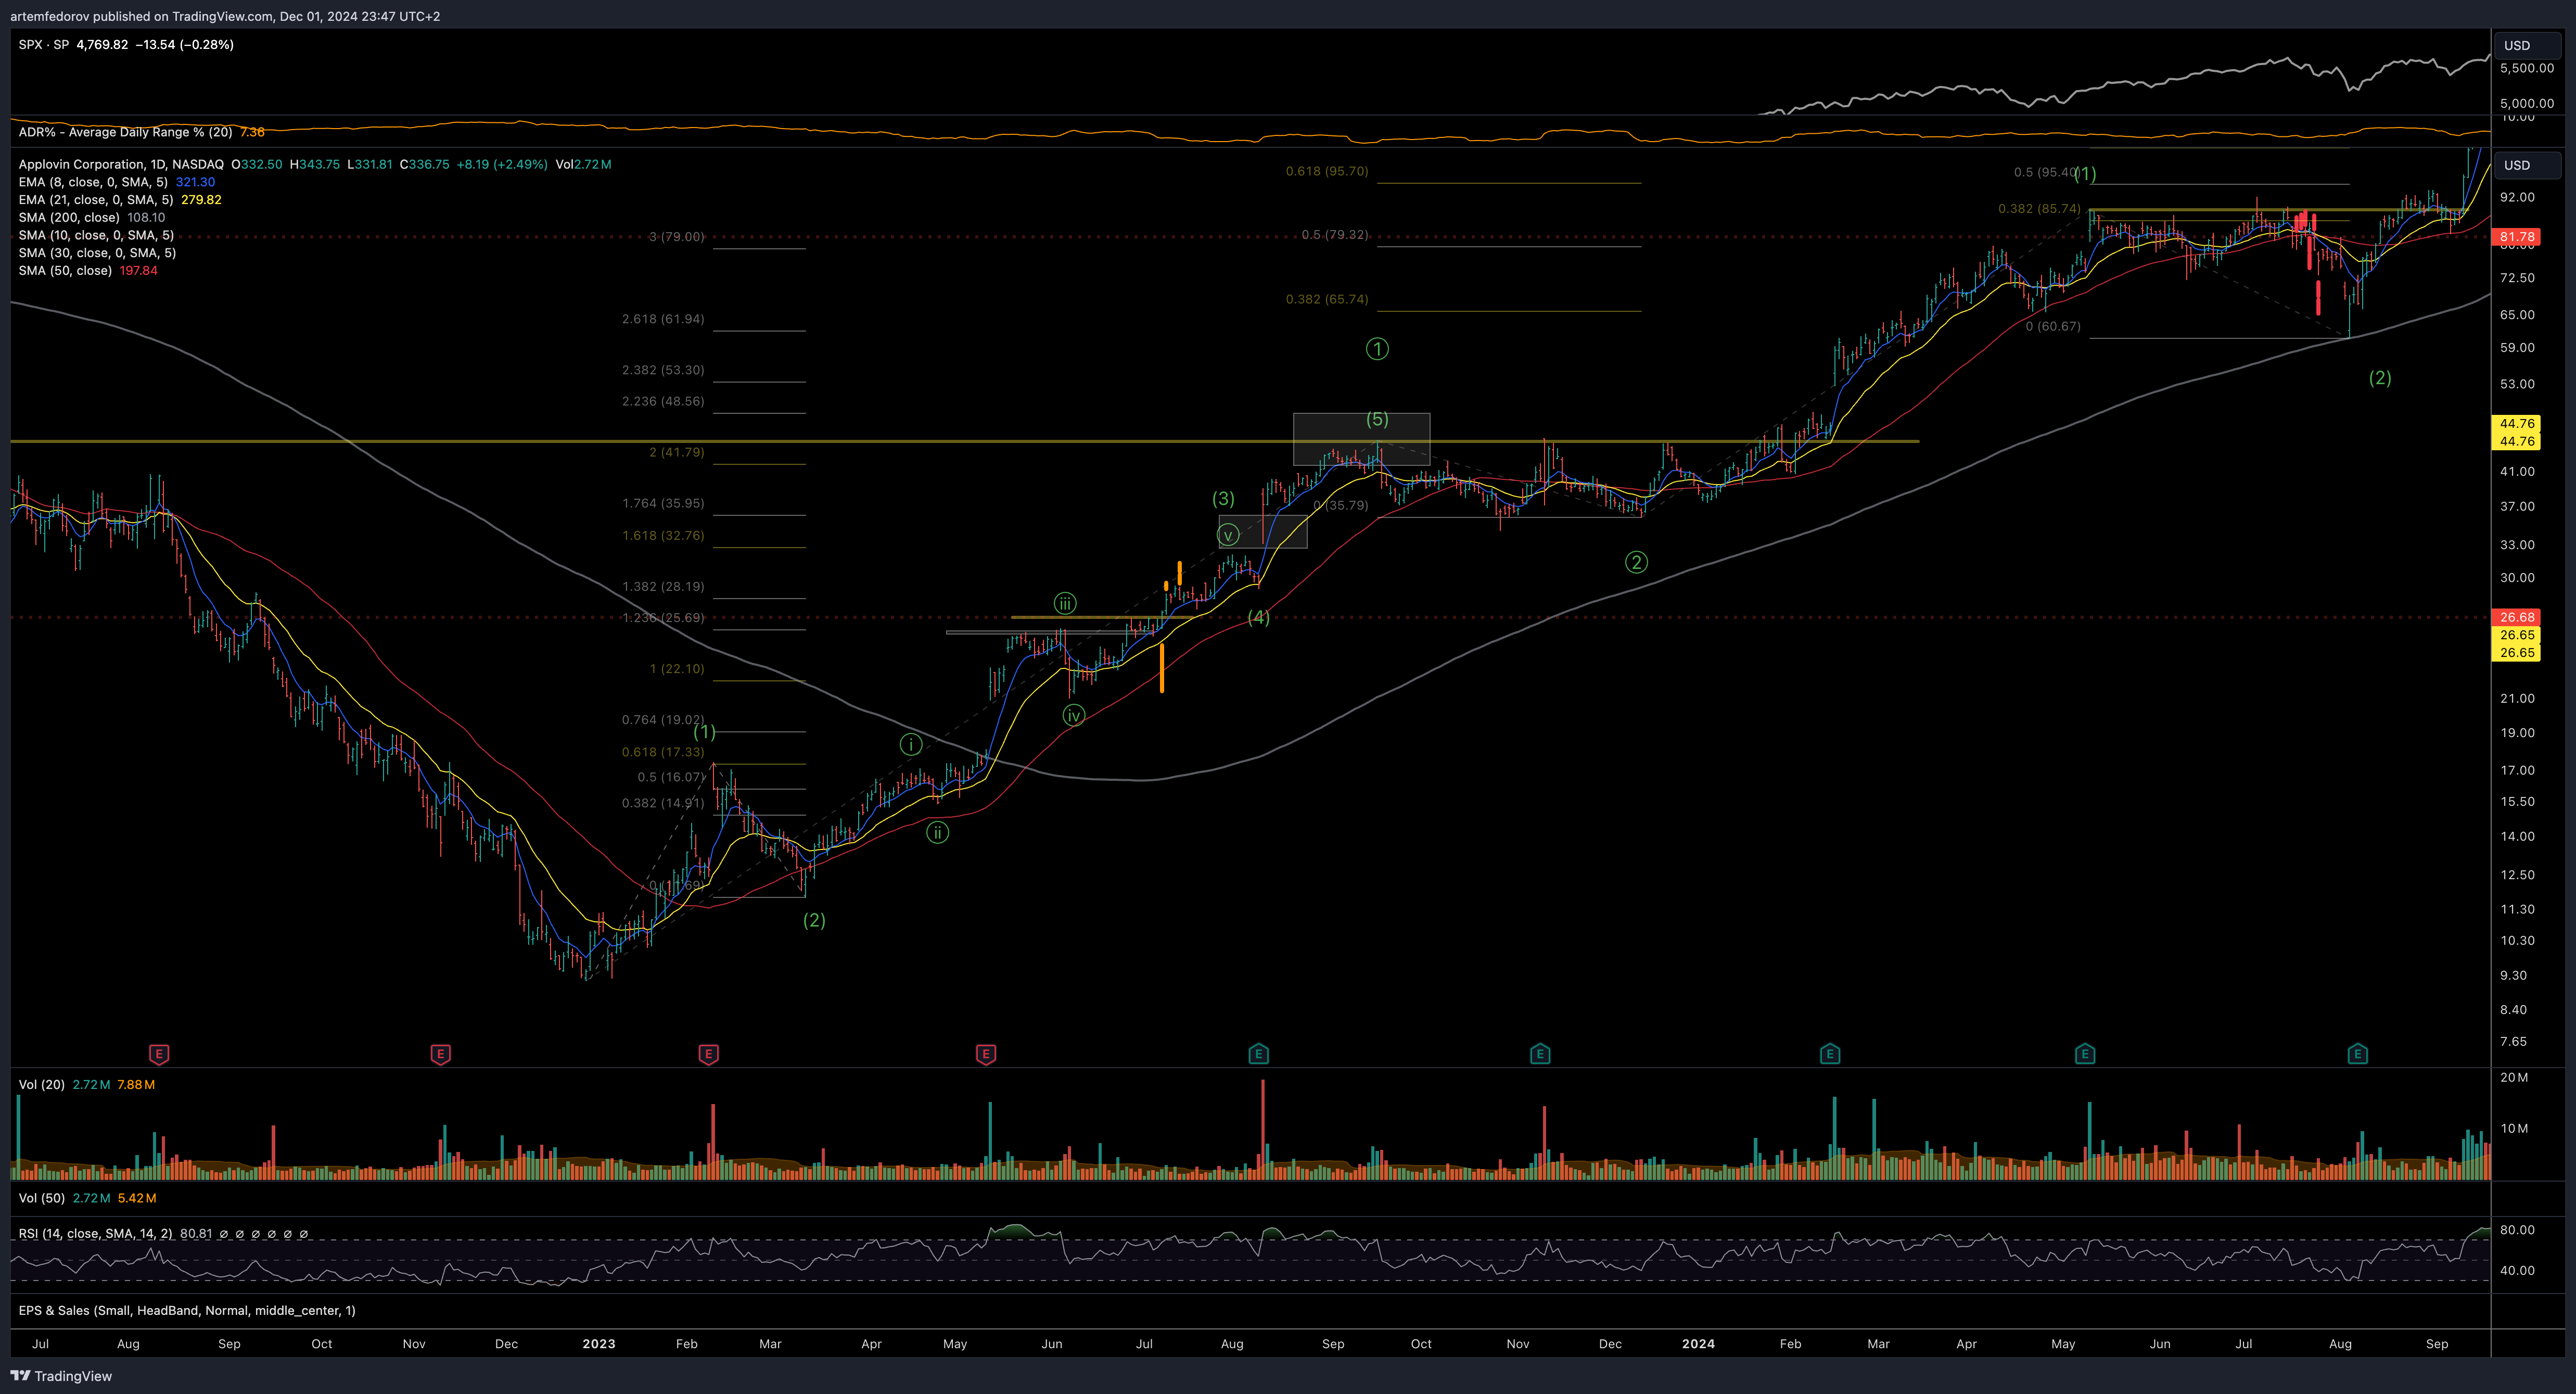Select the green (4) wave label
Image resolution: width=2576 pixels, height=1394 pixels.
pyautogui.click(x=1258, y=617)
